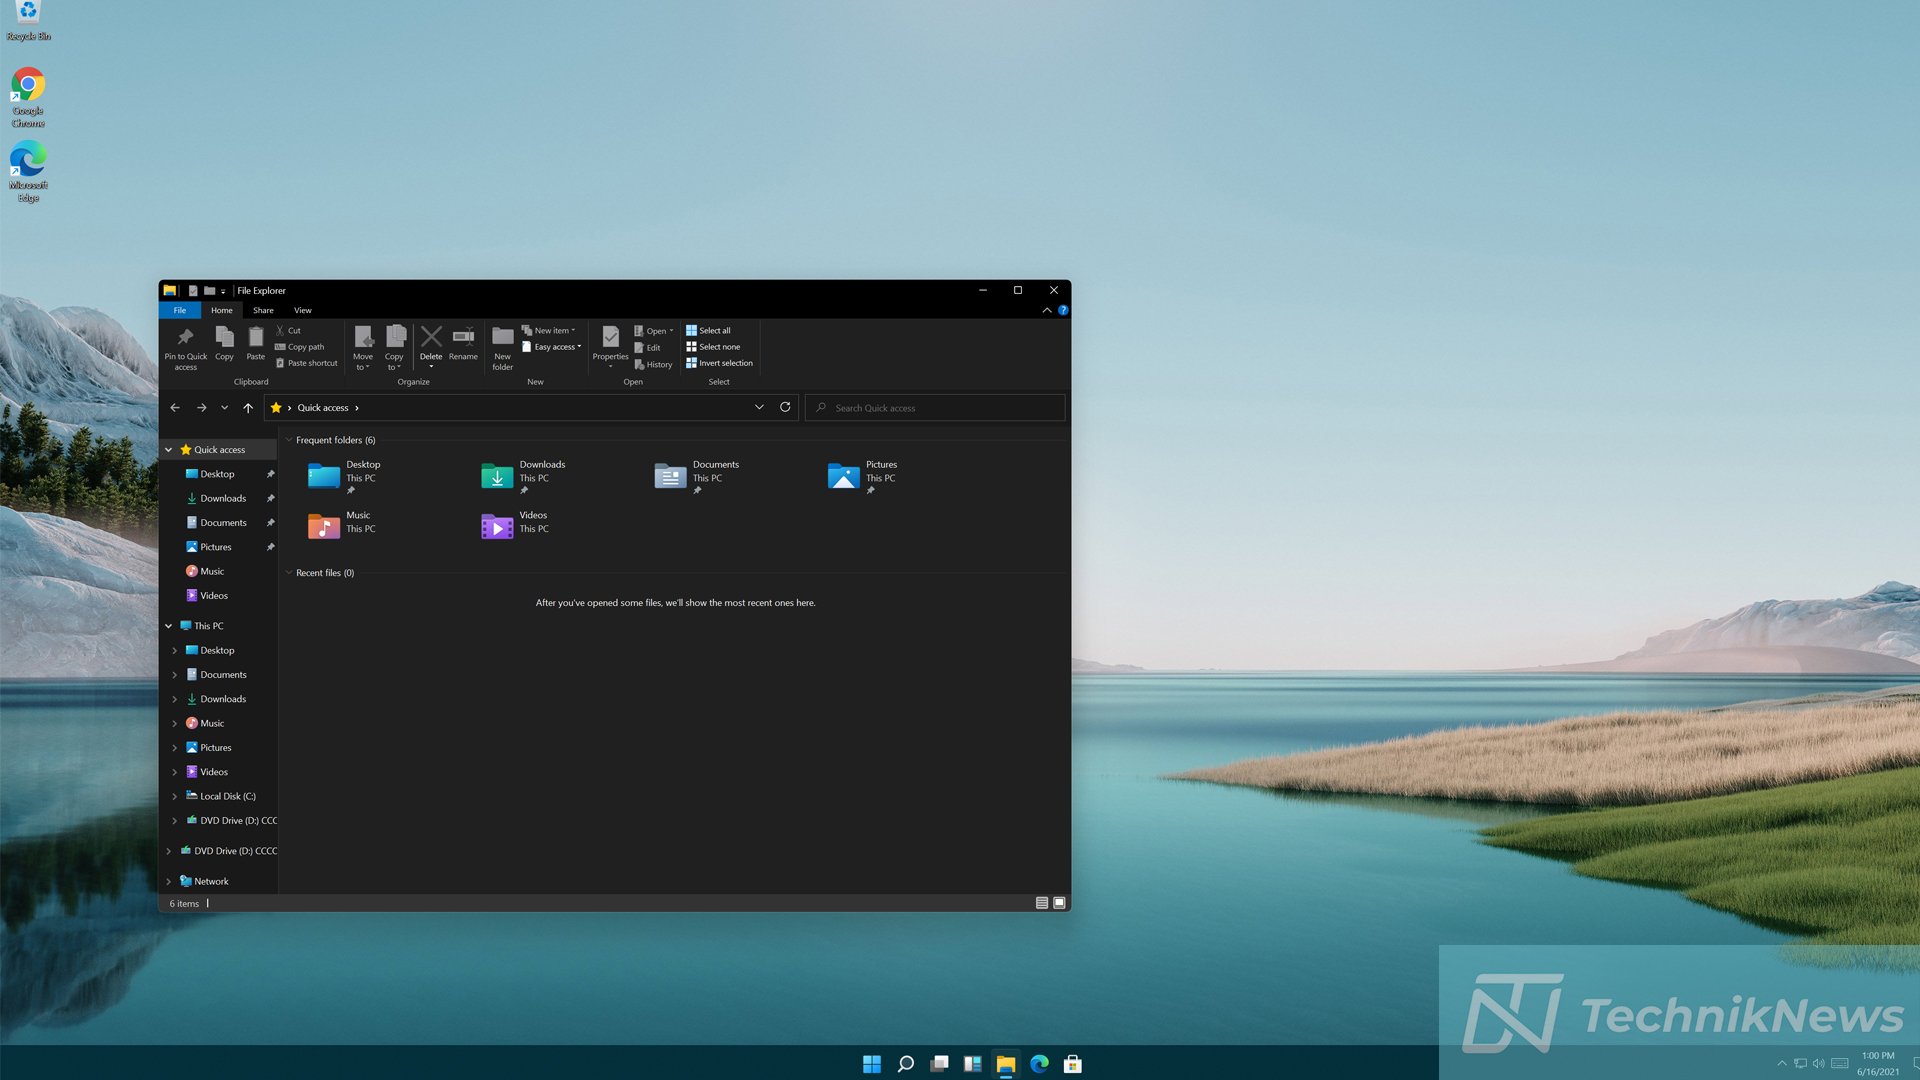Expand Local Disk (C:) in tree
Viewport: 1920px width, 1080px height.
[175, 797]
